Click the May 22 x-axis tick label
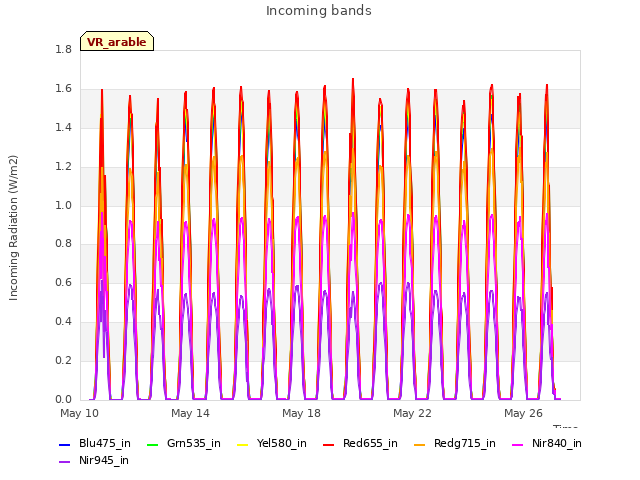Viewport: 640px width, 480px height. 413,413
